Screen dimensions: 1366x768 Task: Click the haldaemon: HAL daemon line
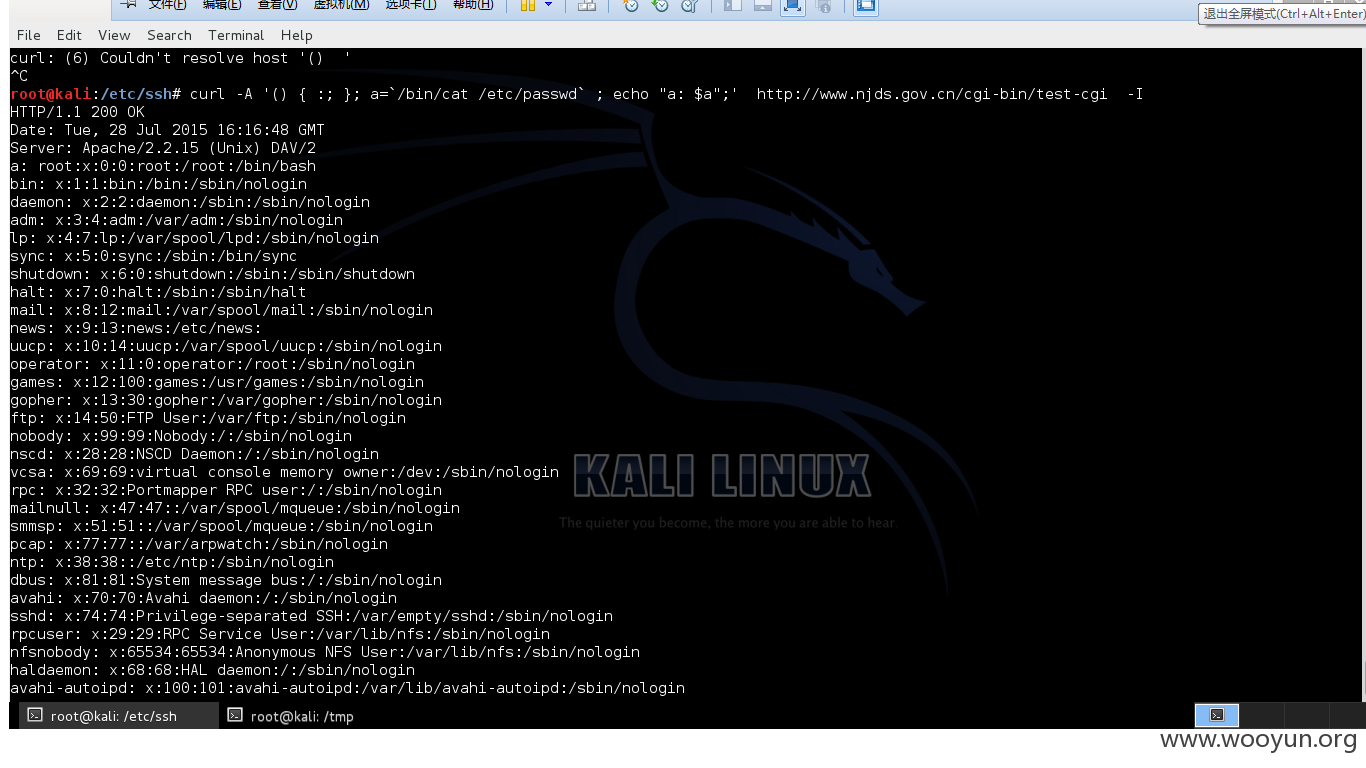[212, 670]
